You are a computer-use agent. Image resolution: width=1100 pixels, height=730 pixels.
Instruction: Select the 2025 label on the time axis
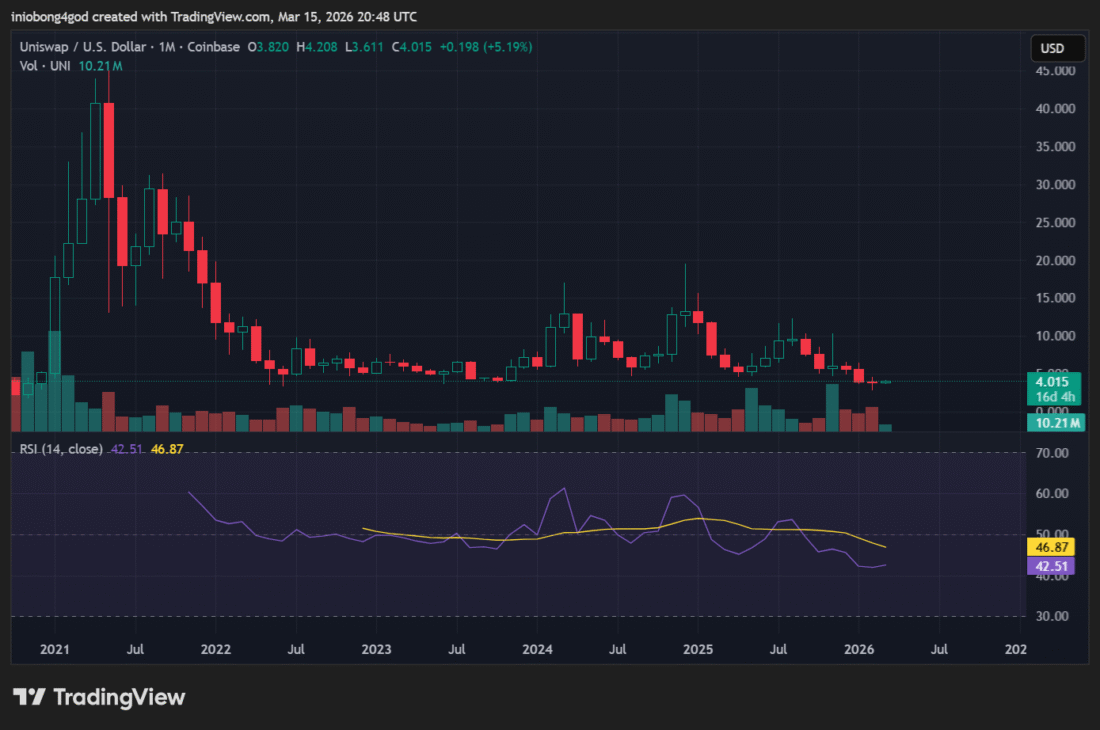(698, 649)
